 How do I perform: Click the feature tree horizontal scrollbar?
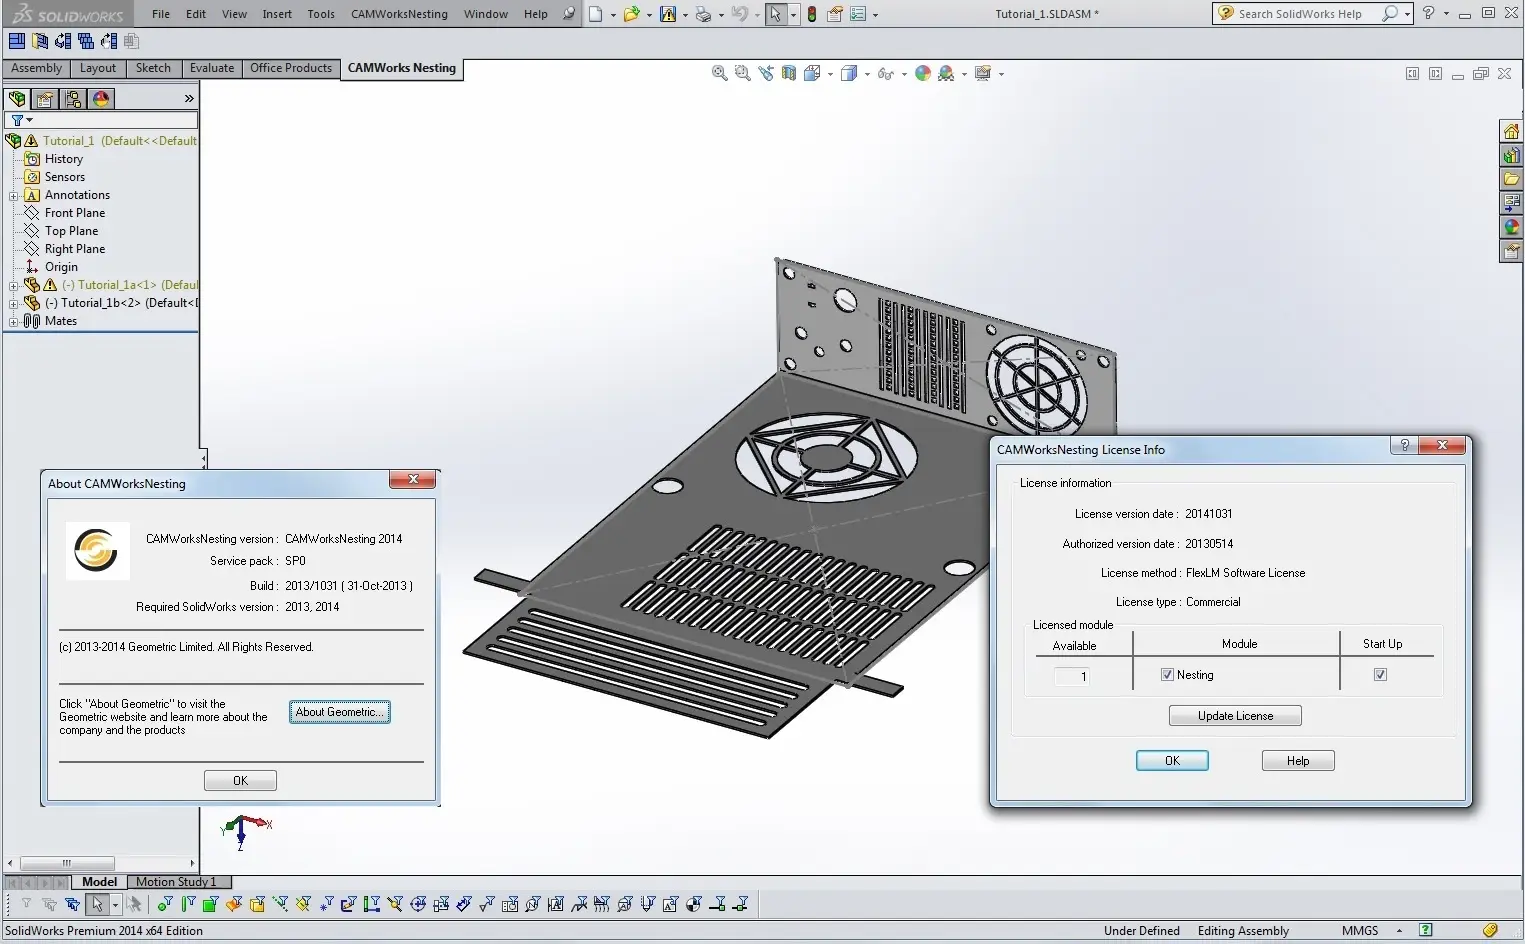pyautogui.click(x=67, y=863)
